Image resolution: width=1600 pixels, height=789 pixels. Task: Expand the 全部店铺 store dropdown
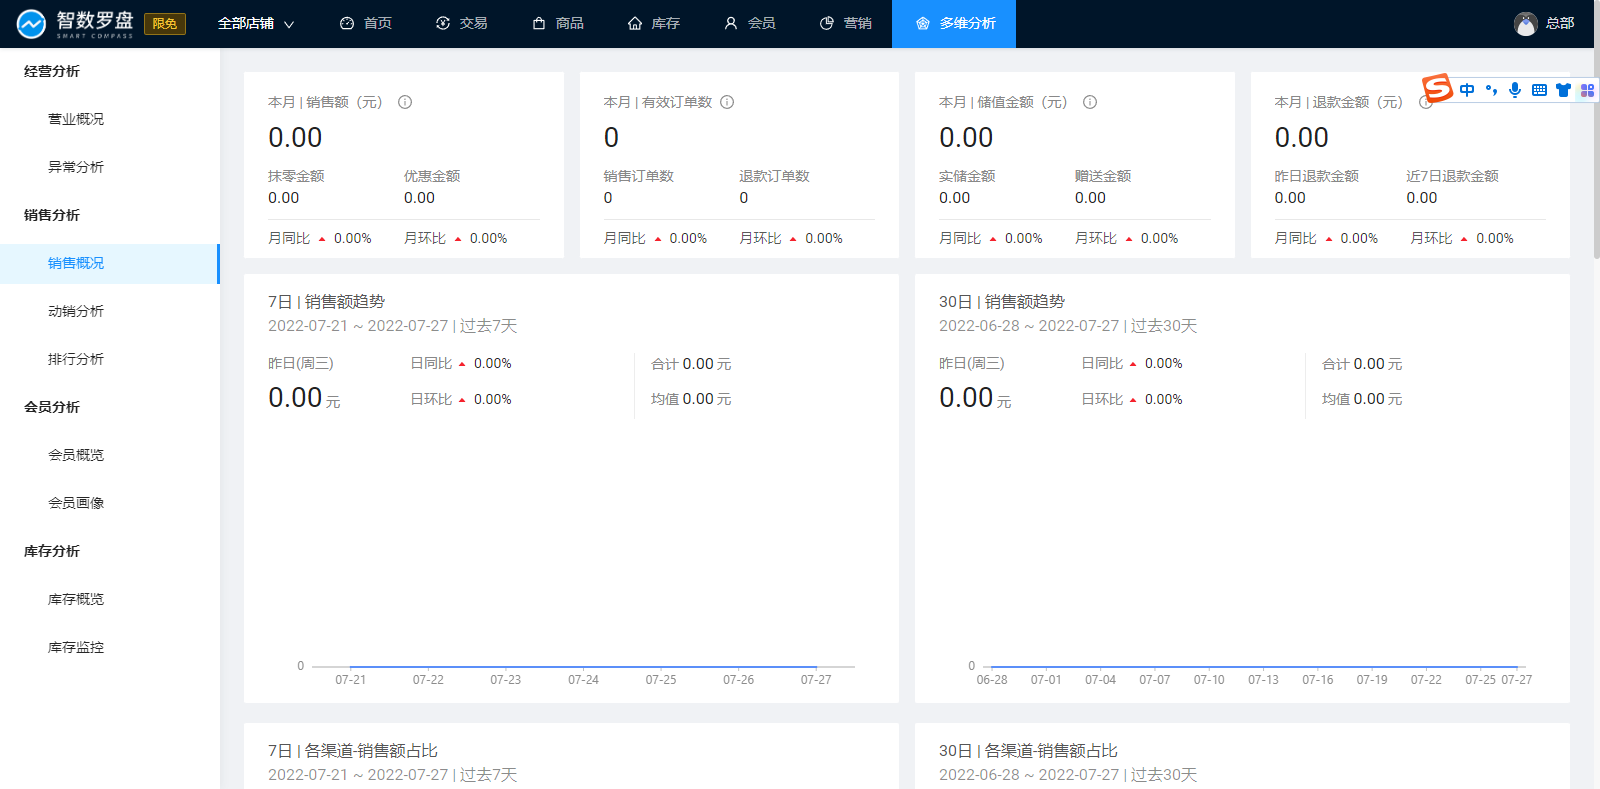256,24
